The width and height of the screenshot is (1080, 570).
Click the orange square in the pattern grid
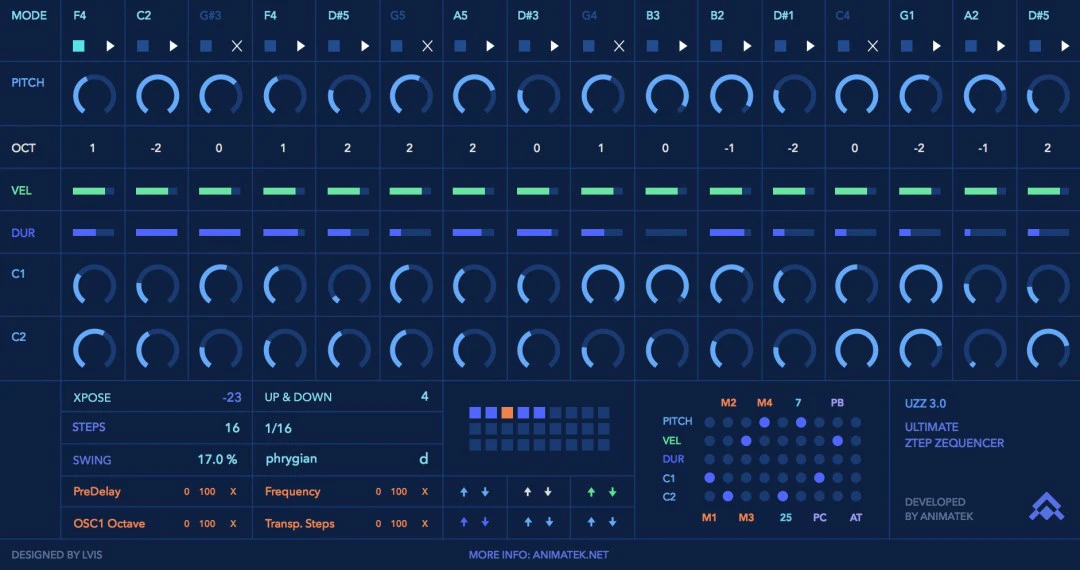click(x=507, y=412)
